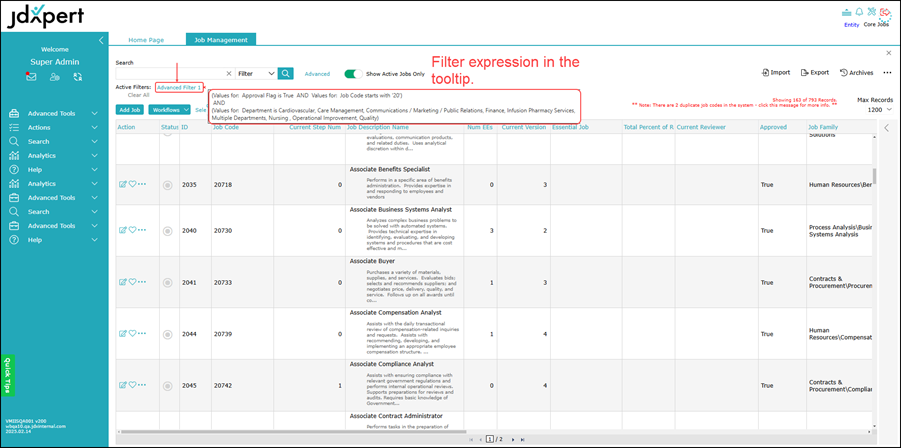This screenshot has width=901, height=448.
Task: Sort by the Job Family column header
Action: tap(823, 127)
